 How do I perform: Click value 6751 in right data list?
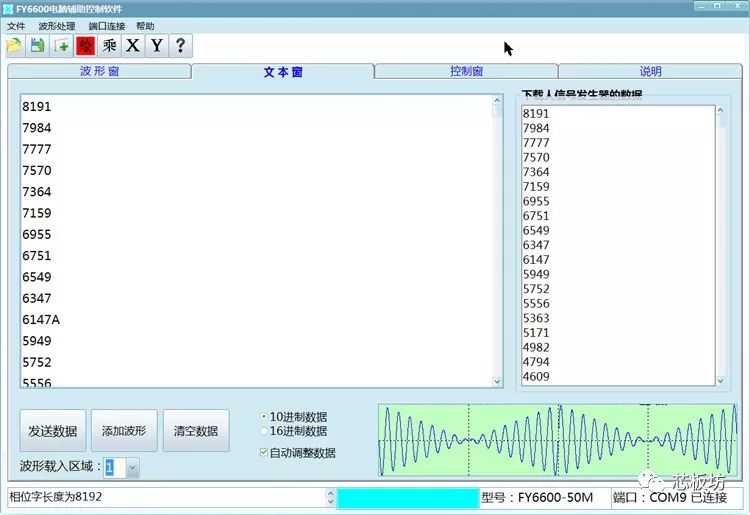[x=536, y=216]
